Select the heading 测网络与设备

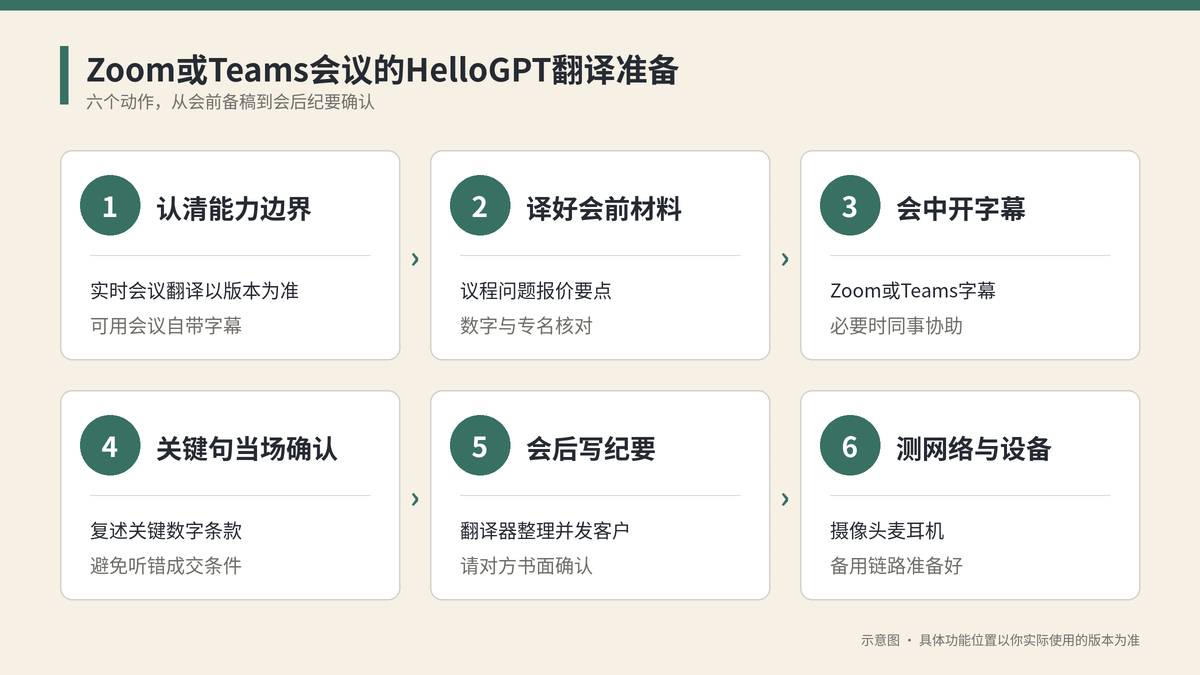tap(974, 448)
